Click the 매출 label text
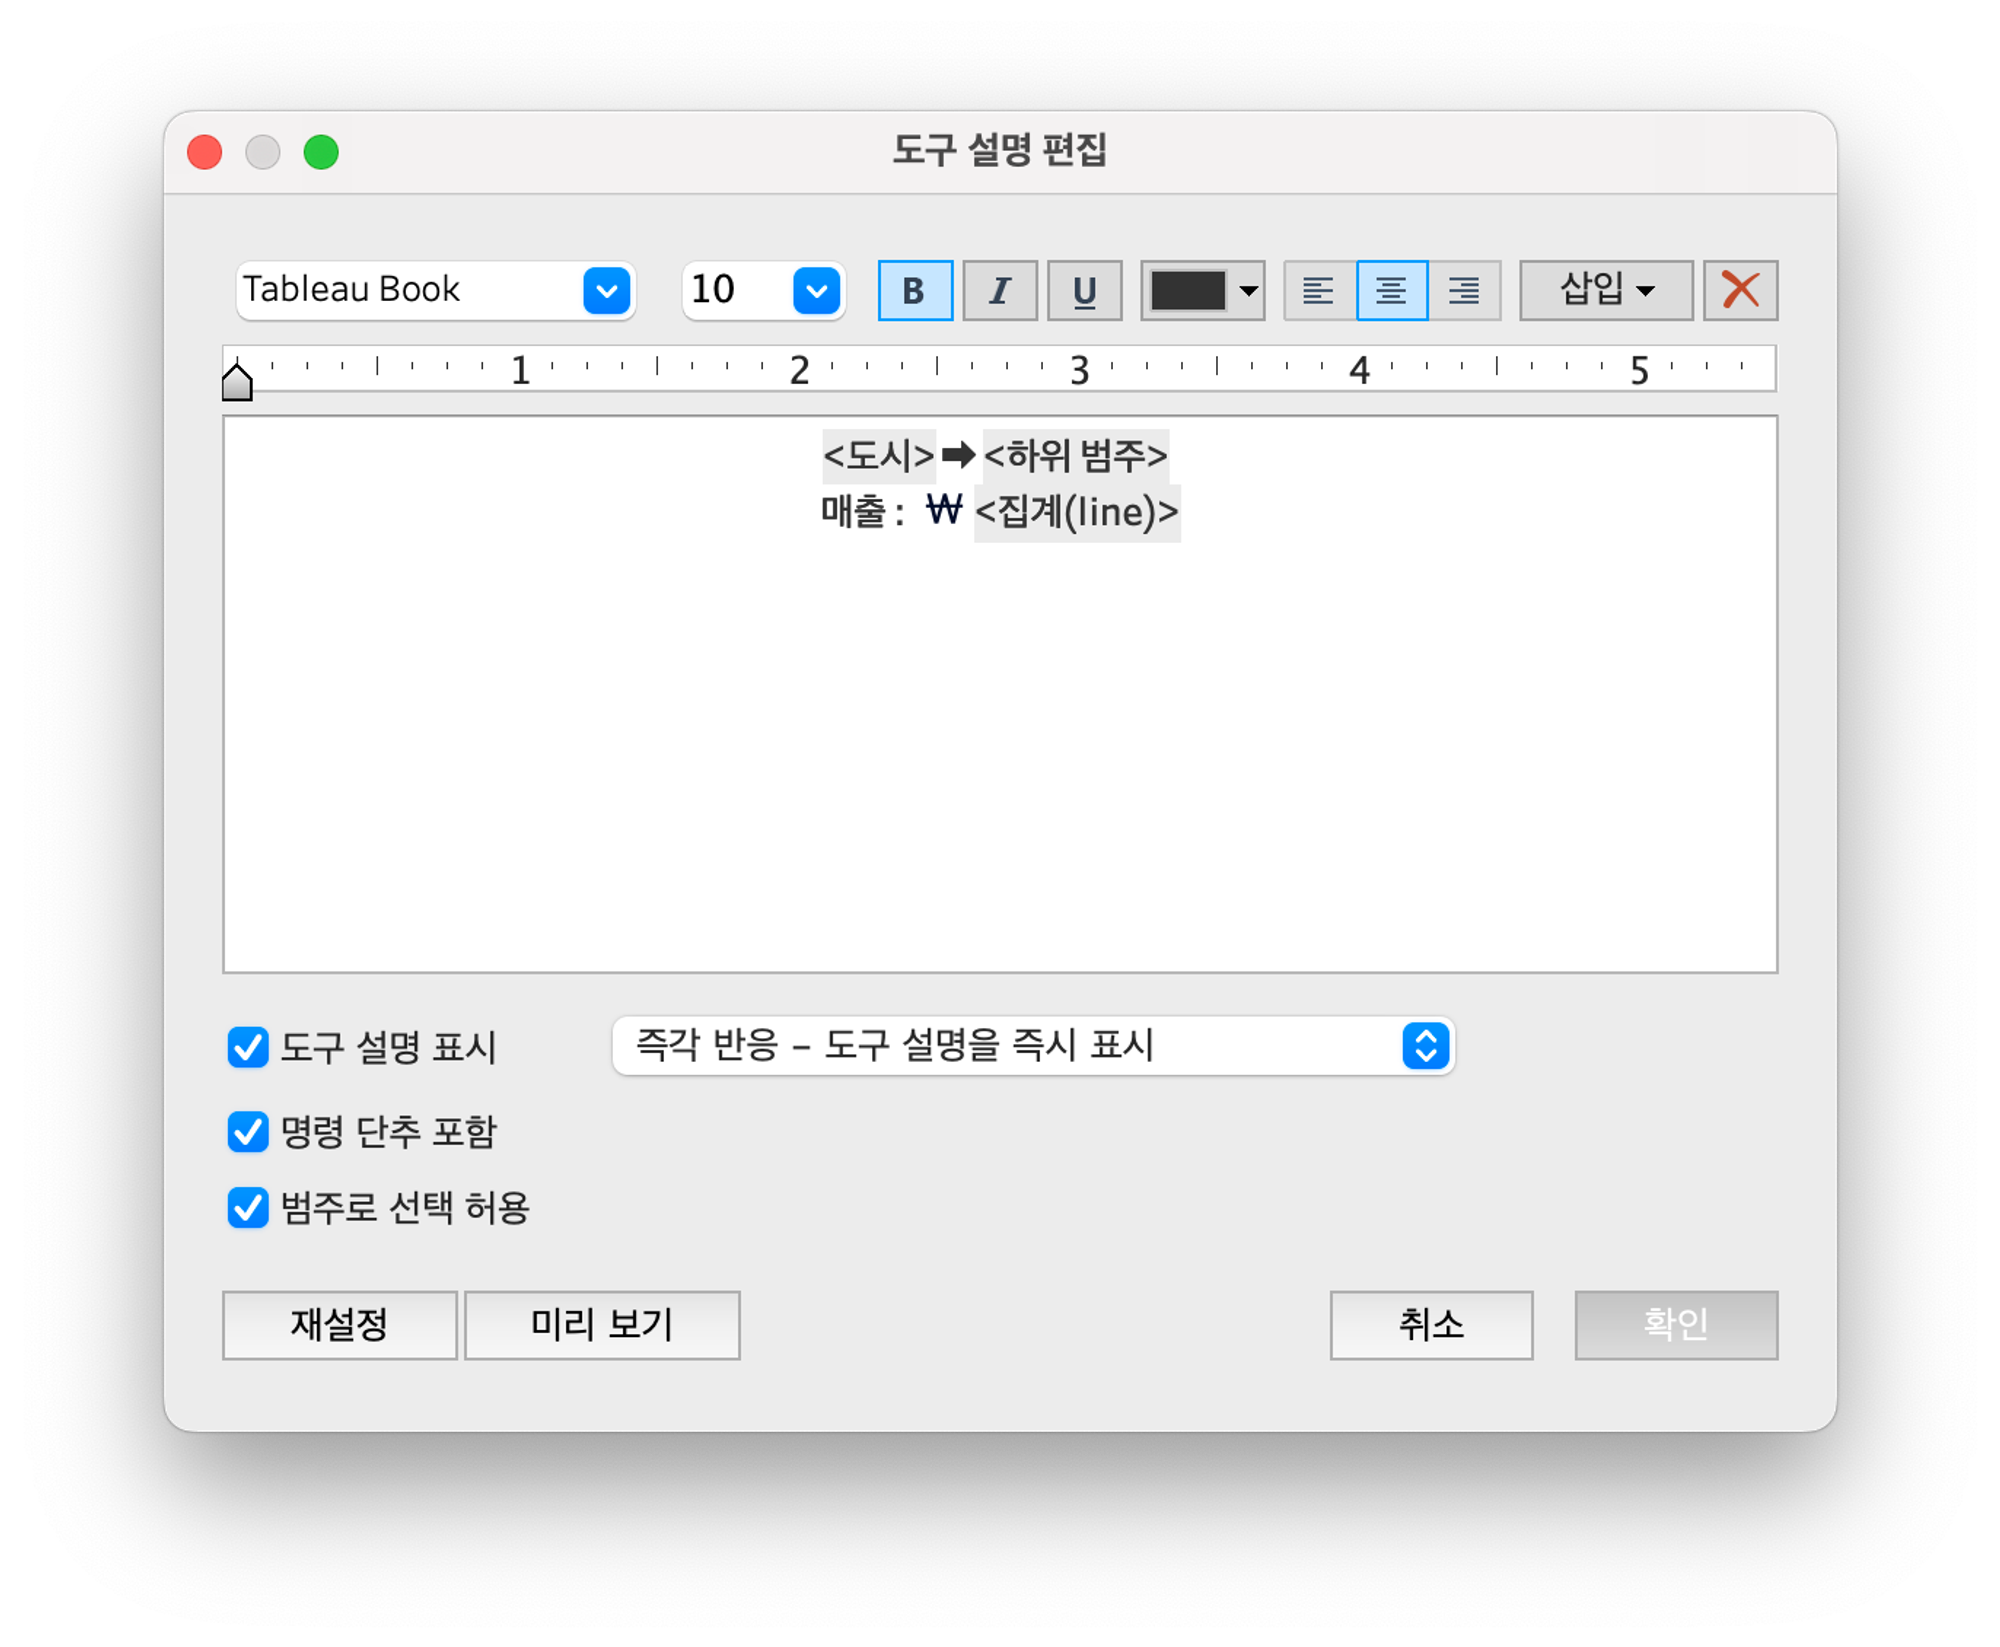This screenshot has width=2000, height=1647. point(853,513)
